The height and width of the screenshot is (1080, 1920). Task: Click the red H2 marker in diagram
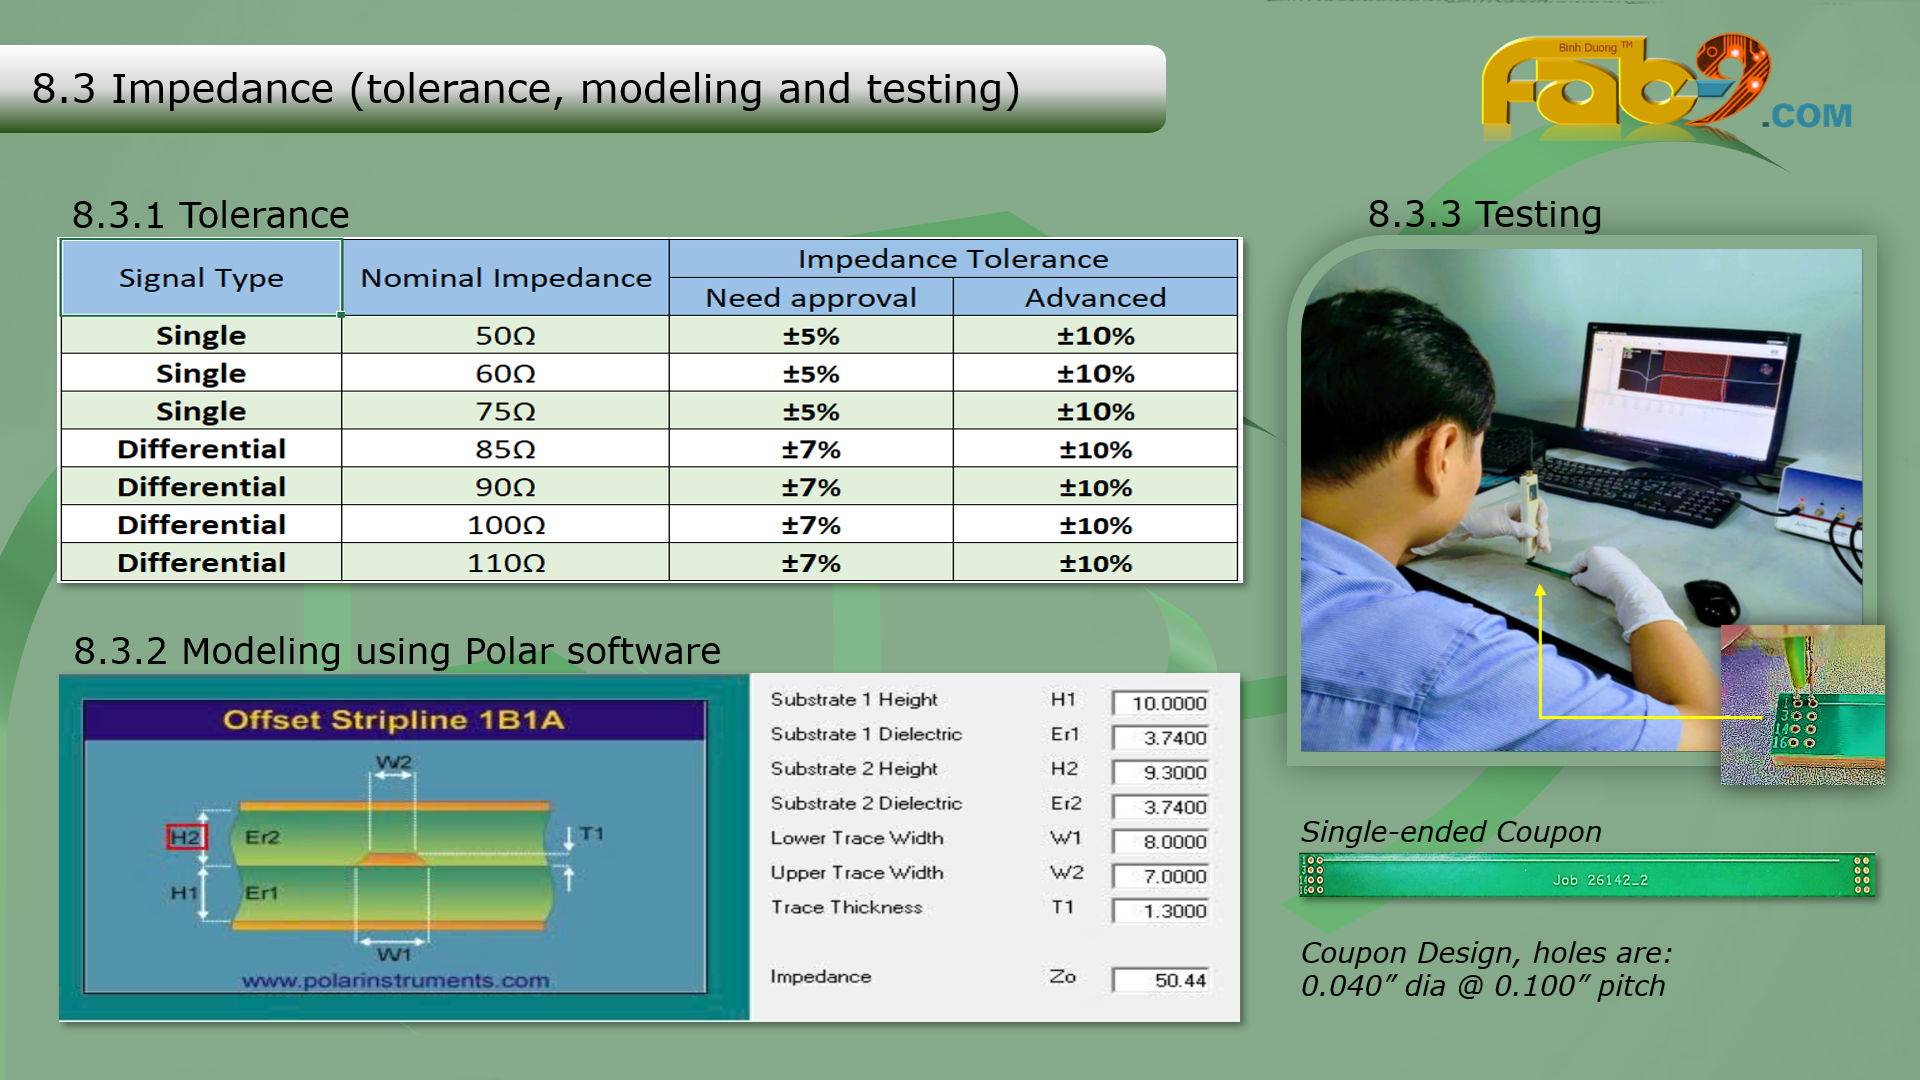[x=186, y=837]
